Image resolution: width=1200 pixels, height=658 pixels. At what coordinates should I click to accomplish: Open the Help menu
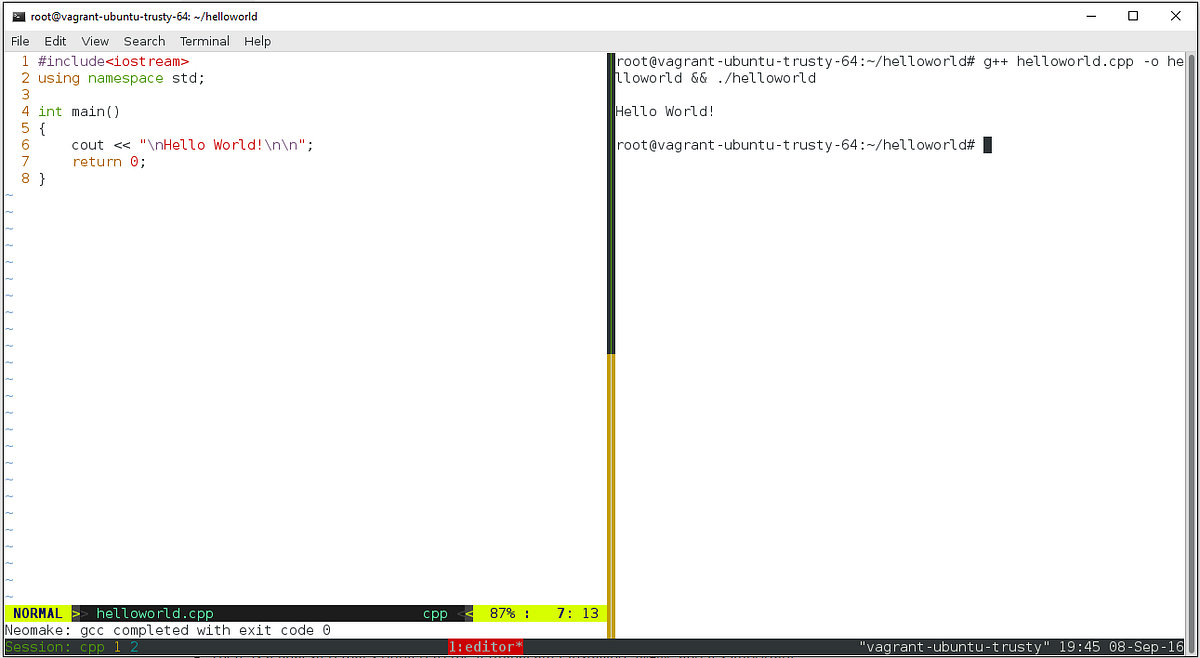pos(257,41)
